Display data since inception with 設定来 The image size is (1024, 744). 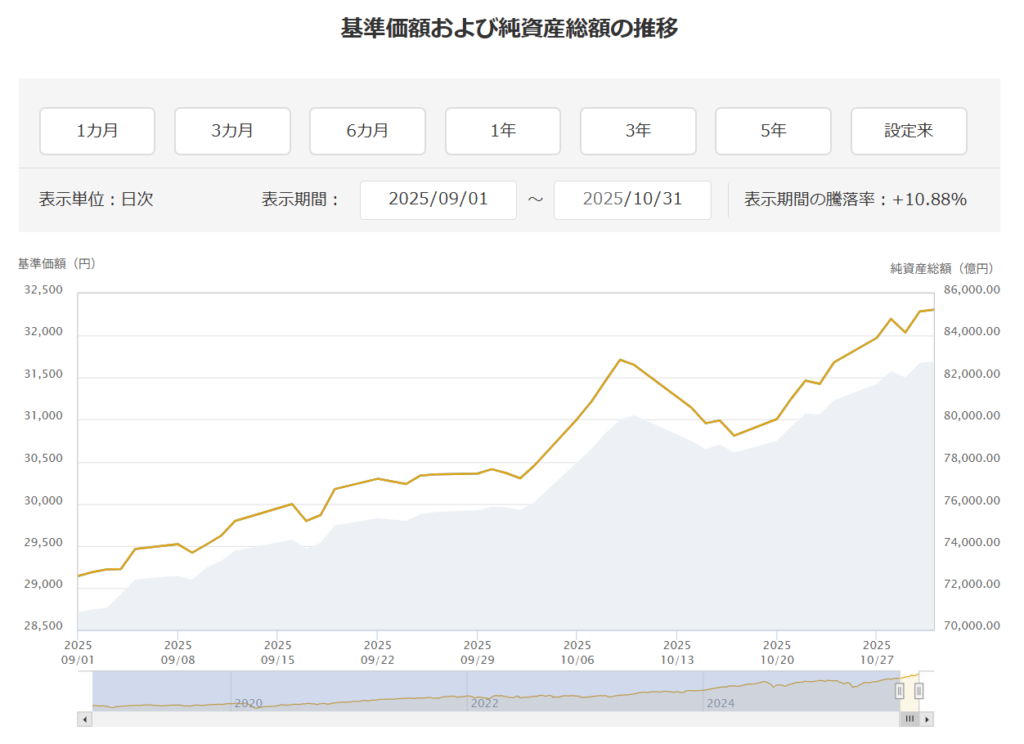pyautogui.click(x=908, y=131)
